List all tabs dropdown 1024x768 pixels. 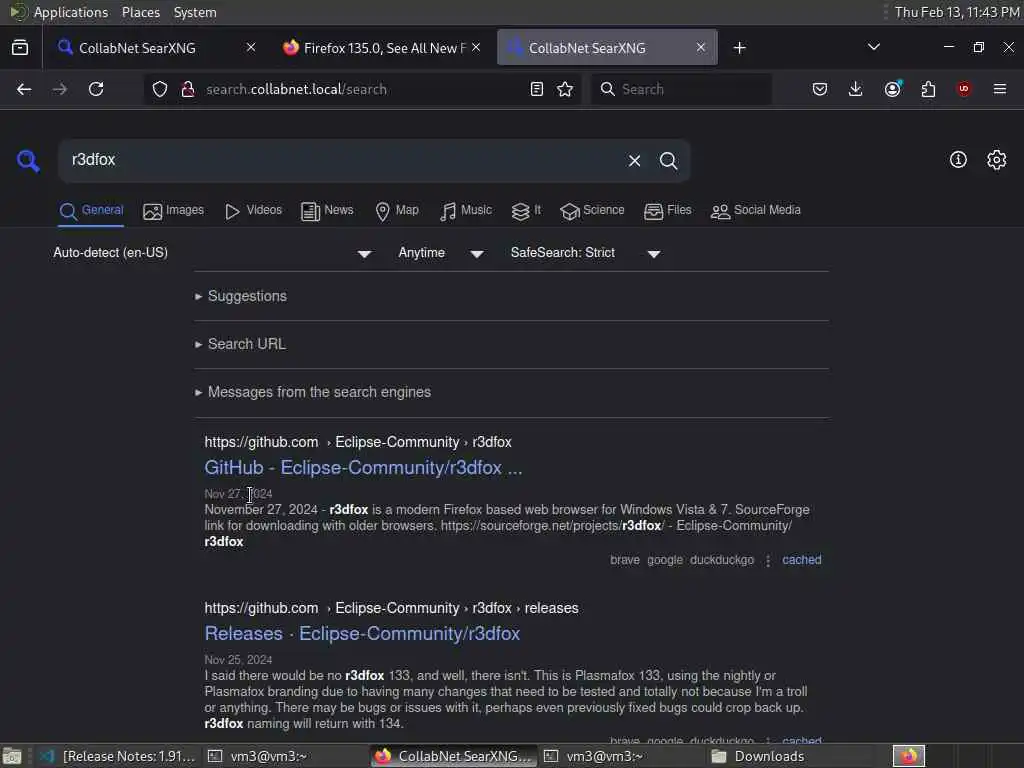pos(874,47)
